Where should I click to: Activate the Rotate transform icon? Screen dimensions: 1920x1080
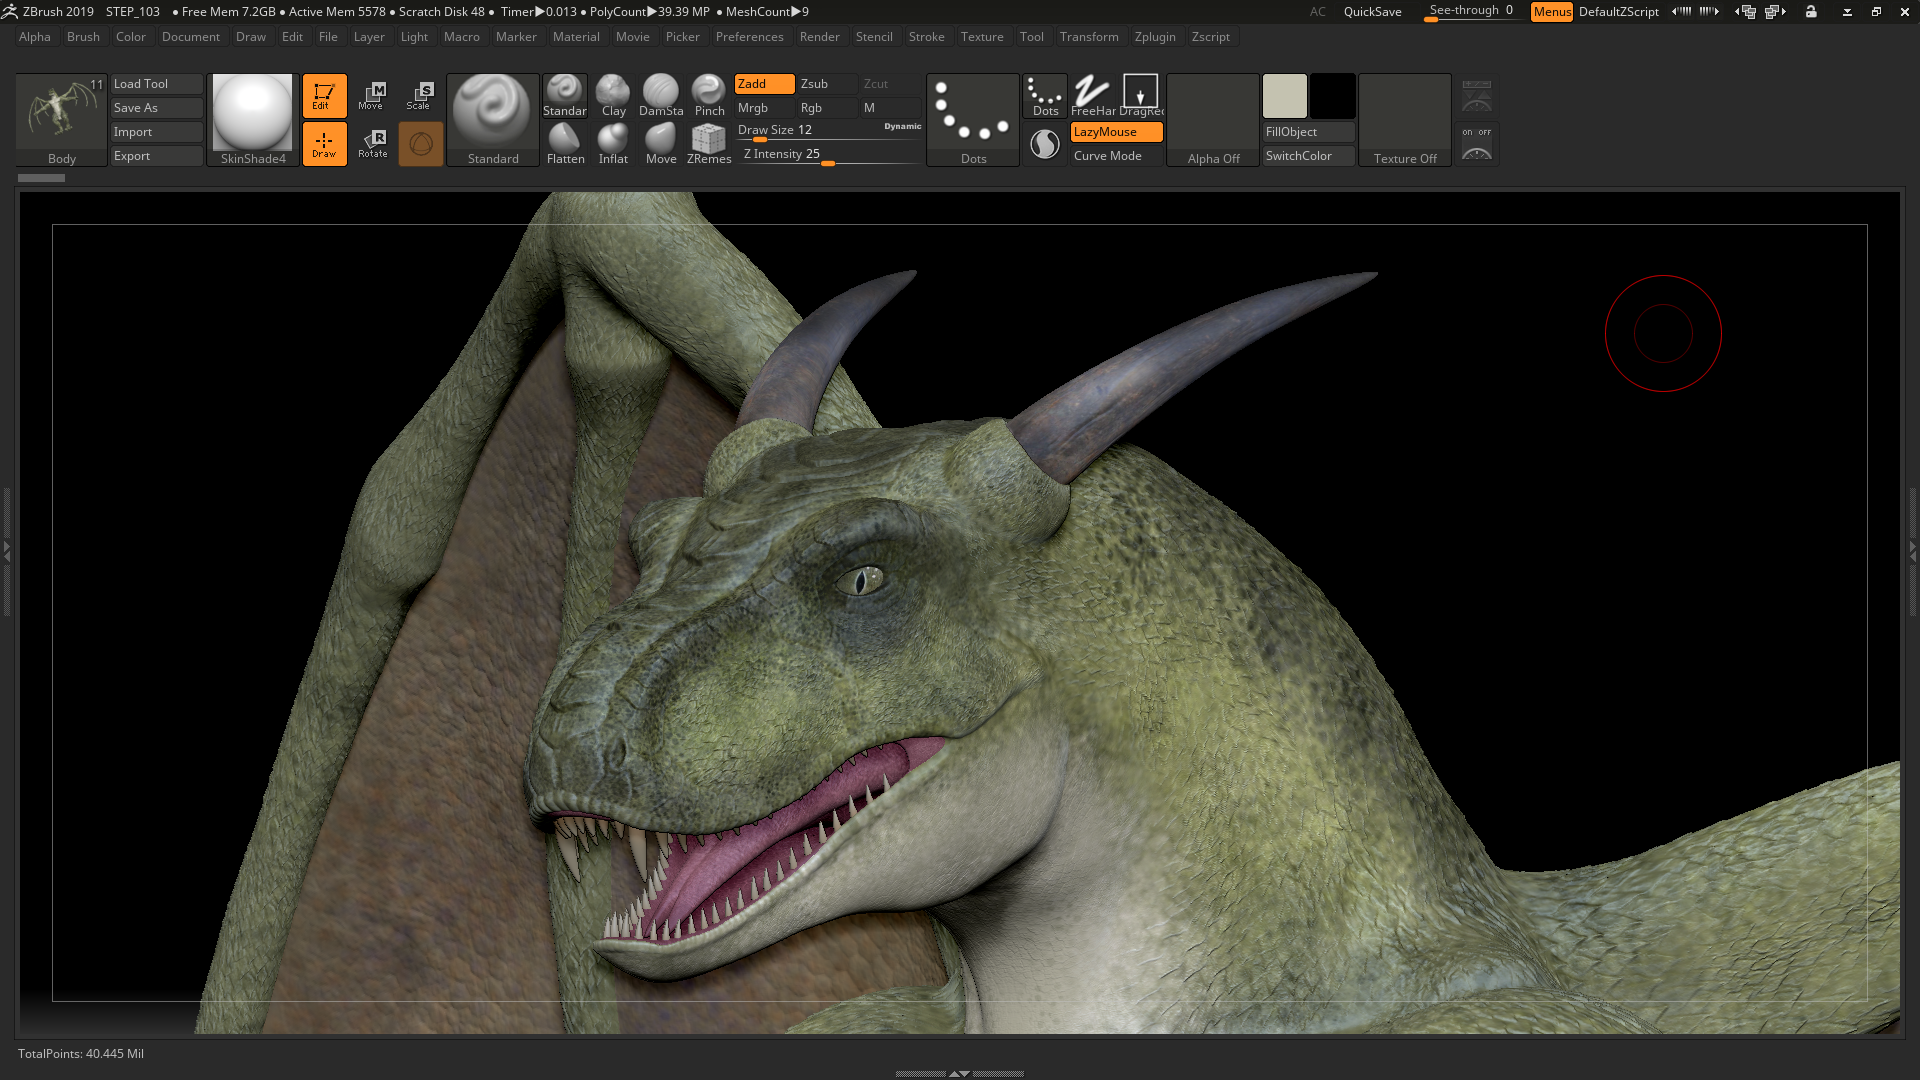tap(372, 143)
